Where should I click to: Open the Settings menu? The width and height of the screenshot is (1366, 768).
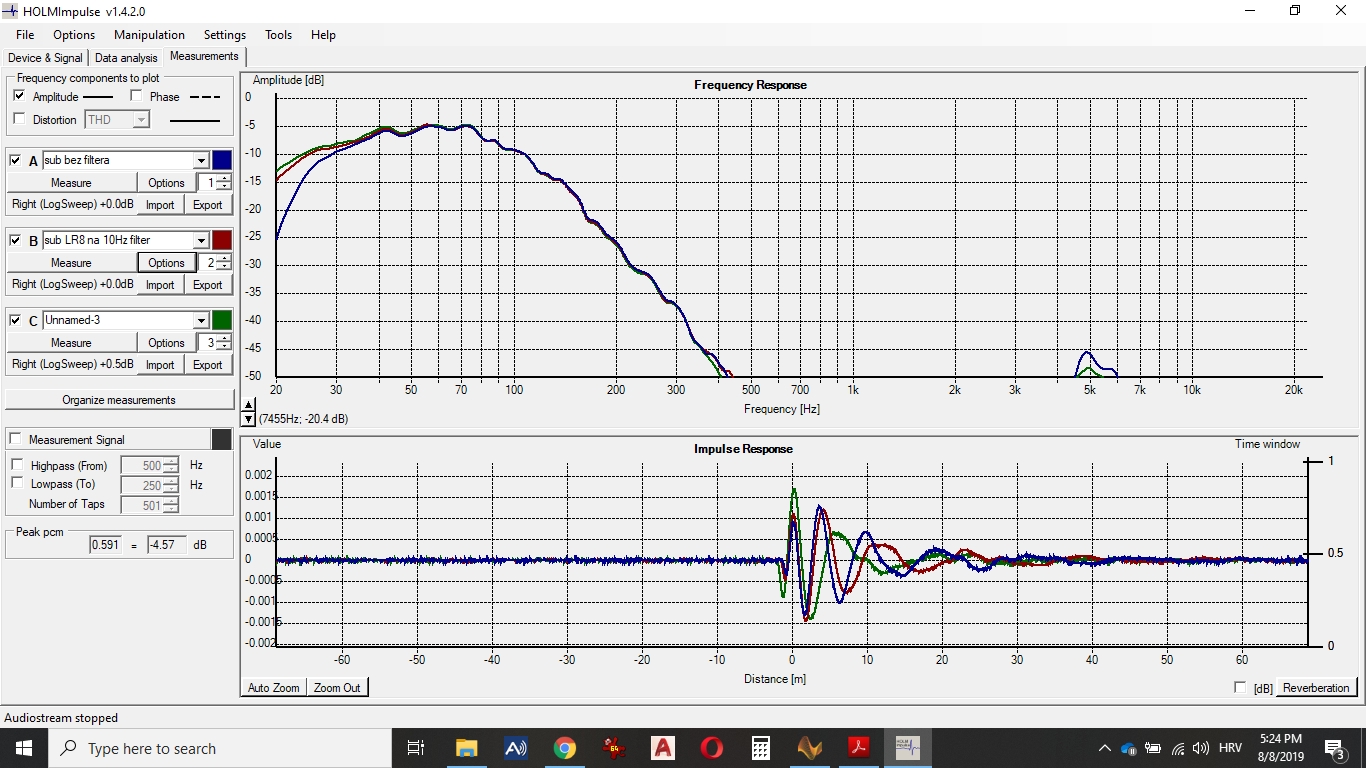(x=224, y=34)
